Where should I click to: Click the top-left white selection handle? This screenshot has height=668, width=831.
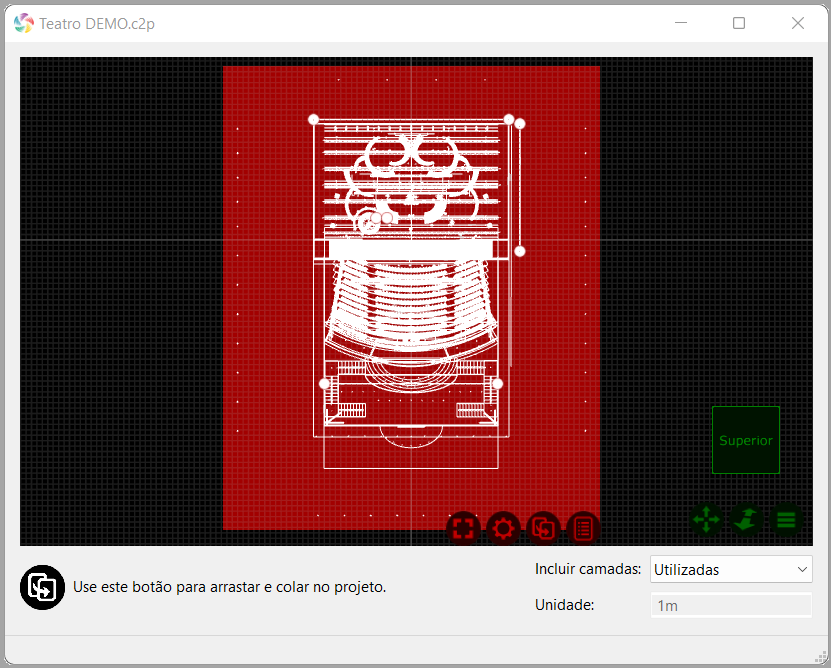pos(313,119)
